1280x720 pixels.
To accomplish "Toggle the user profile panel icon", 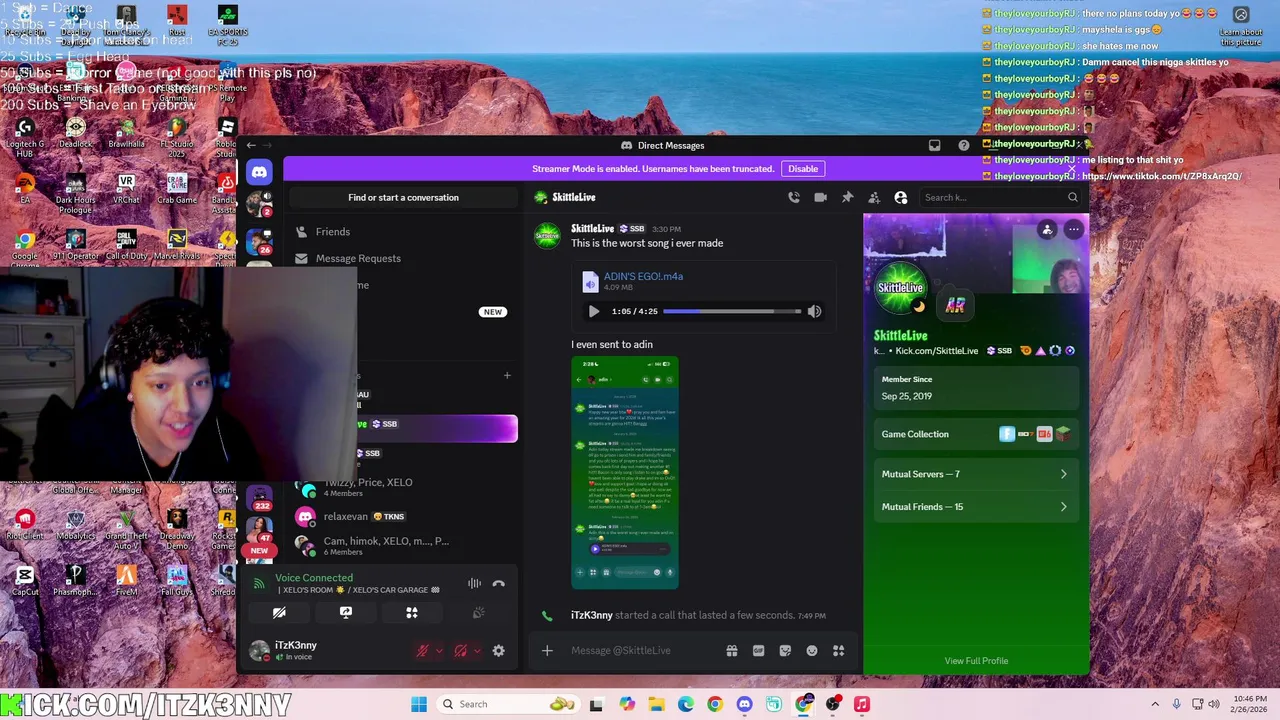I will [901, 197].
